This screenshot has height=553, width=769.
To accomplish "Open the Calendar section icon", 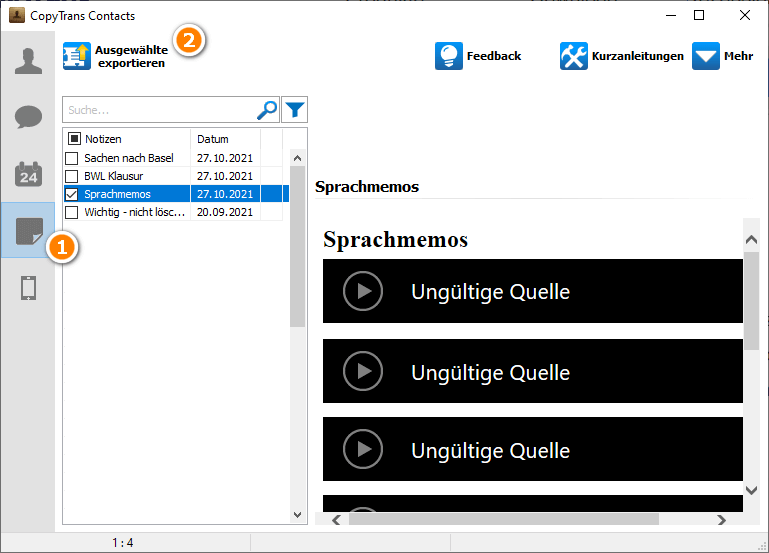I will pyautogui.click(x=28, y=174).
